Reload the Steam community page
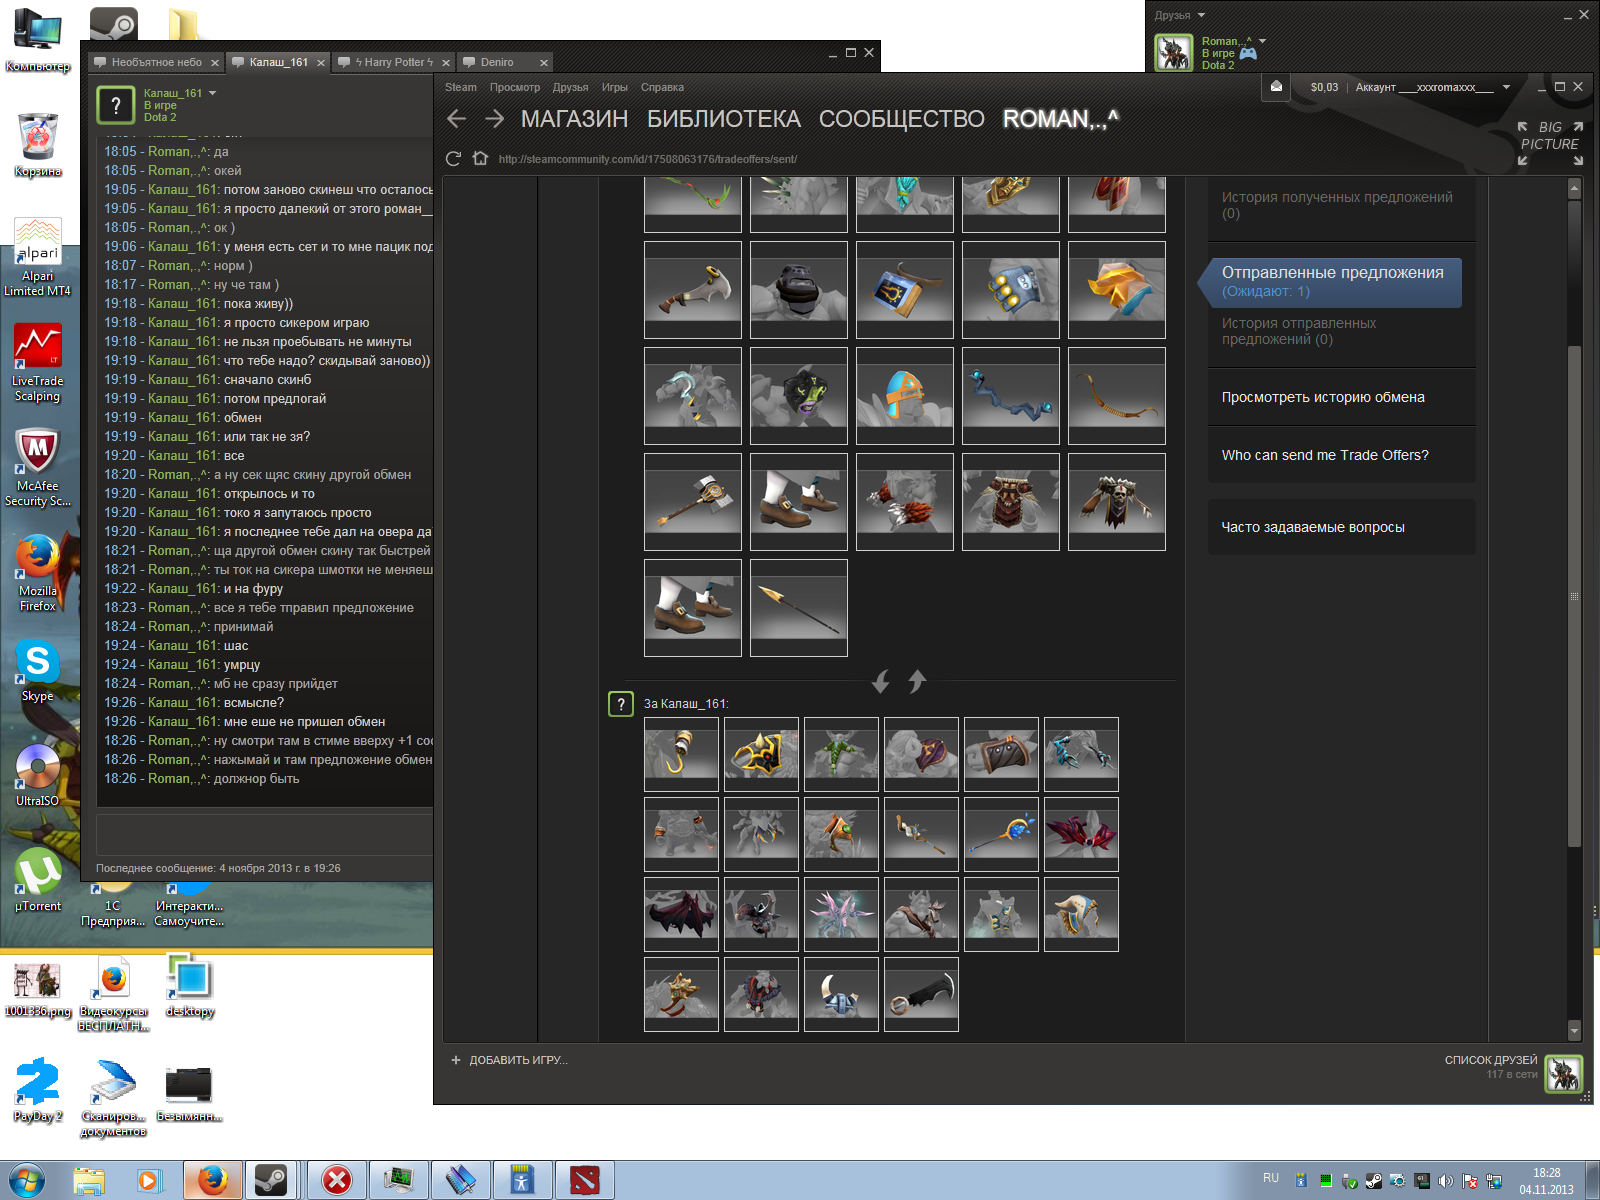 pos(453,158)
